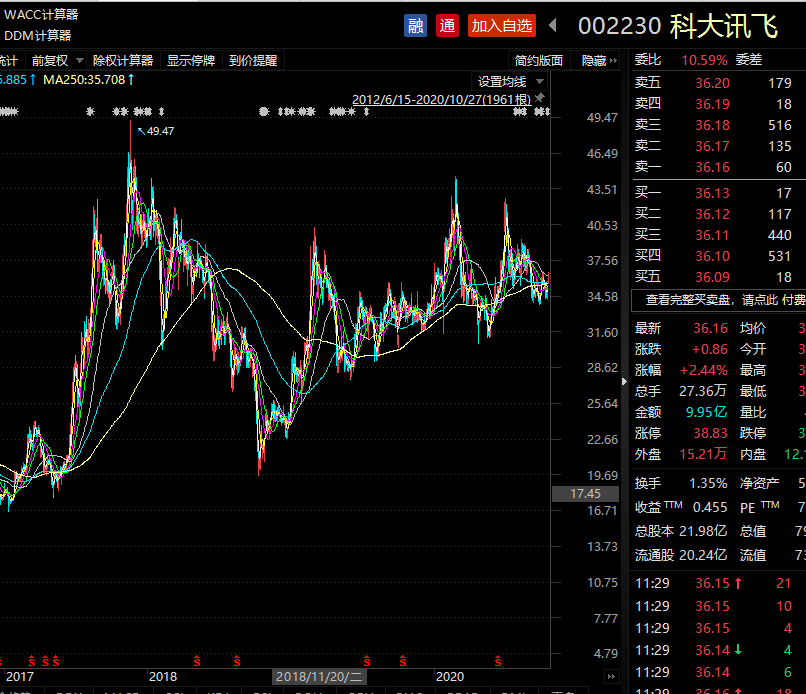Select the 卖三 ask row at 36.18

coord(719,125)
